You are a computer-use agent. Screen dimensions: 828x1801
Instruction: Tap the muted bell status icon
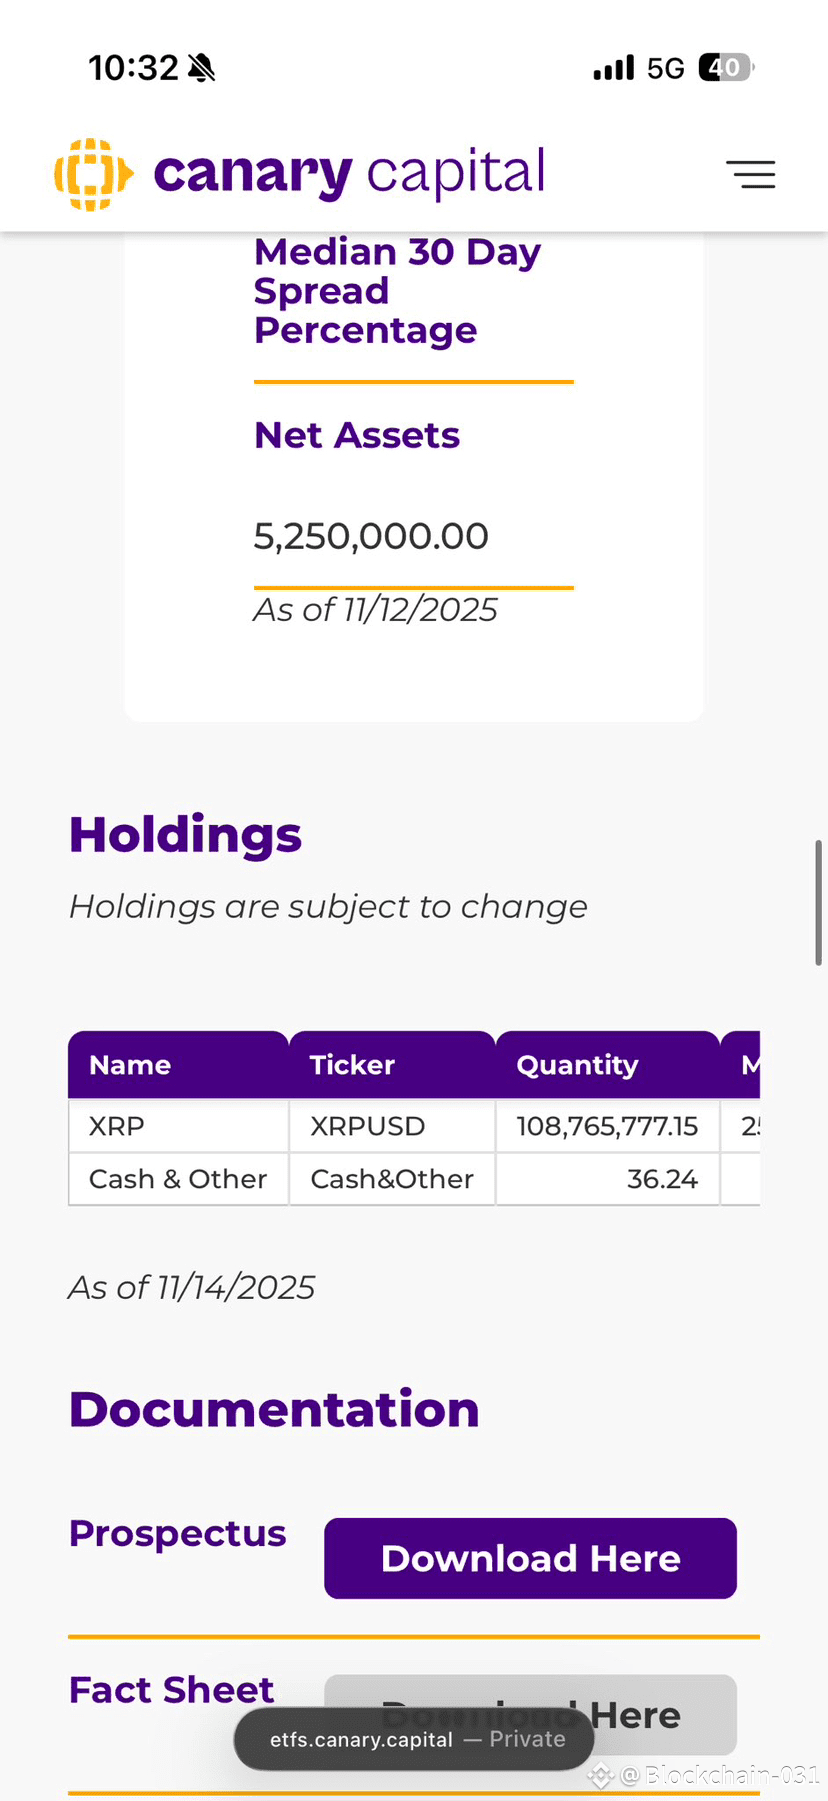point(201,68)
